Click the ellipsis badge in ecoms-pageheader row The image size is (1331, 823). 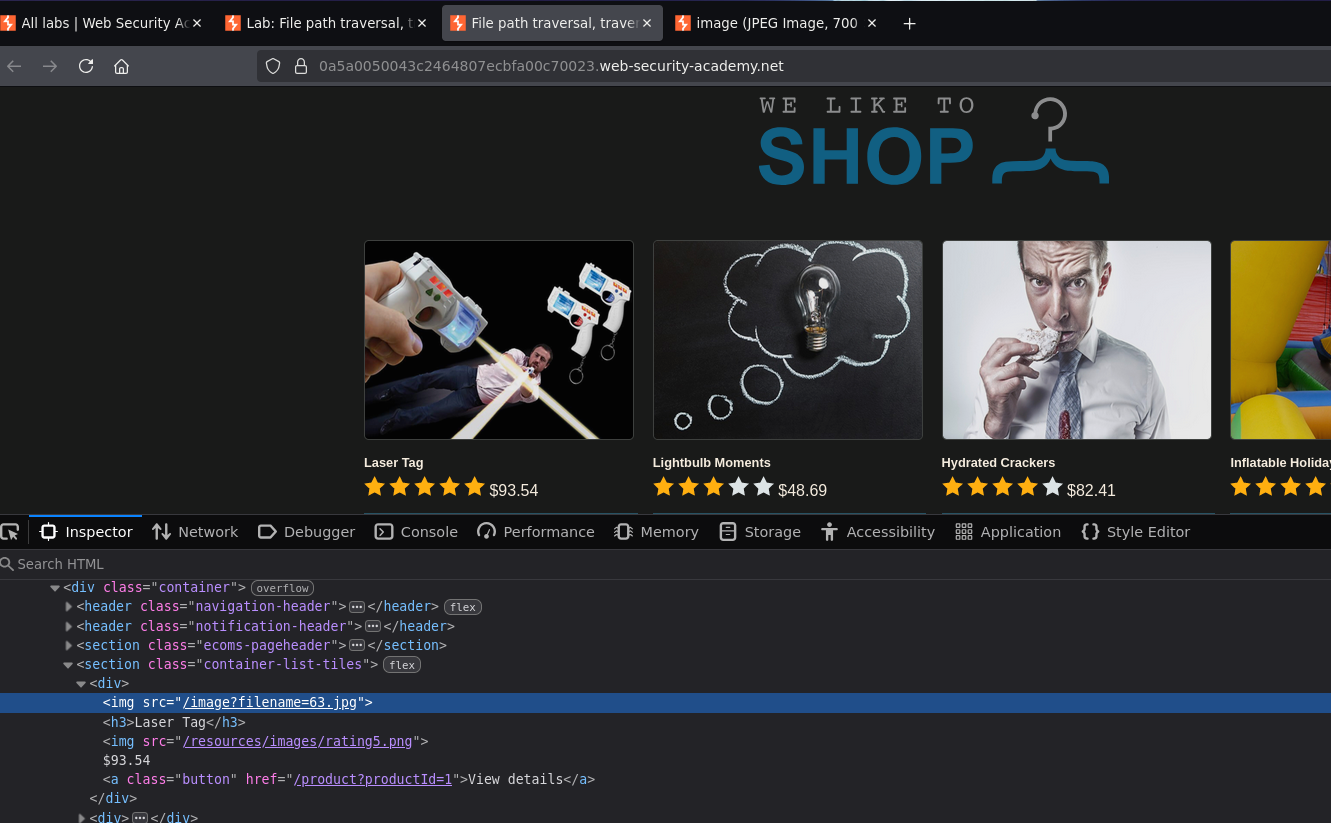click(x=356, y=645)
